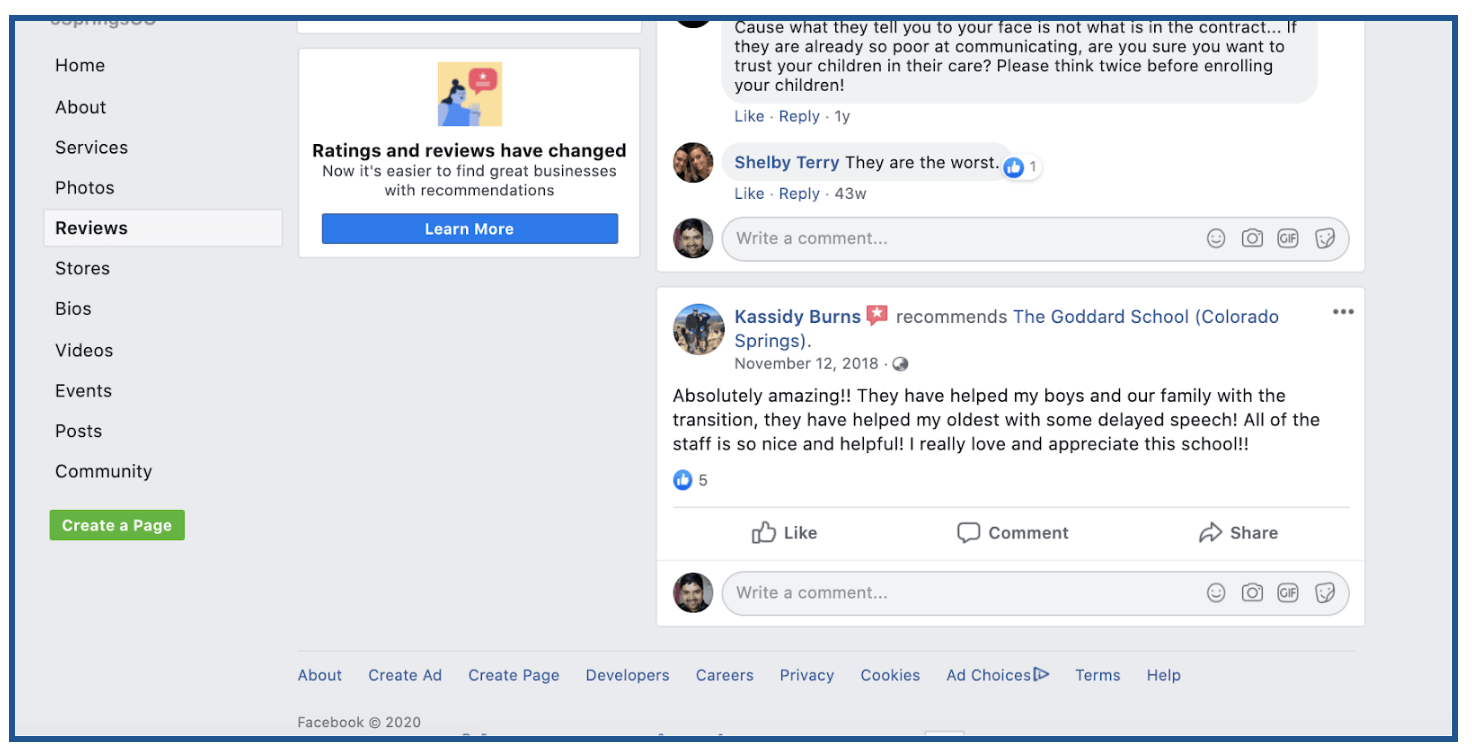Viewport: 1472px width, 755px height.
Task: Click GIF icon in upper comment box
Action: [x=1288, y=239]
